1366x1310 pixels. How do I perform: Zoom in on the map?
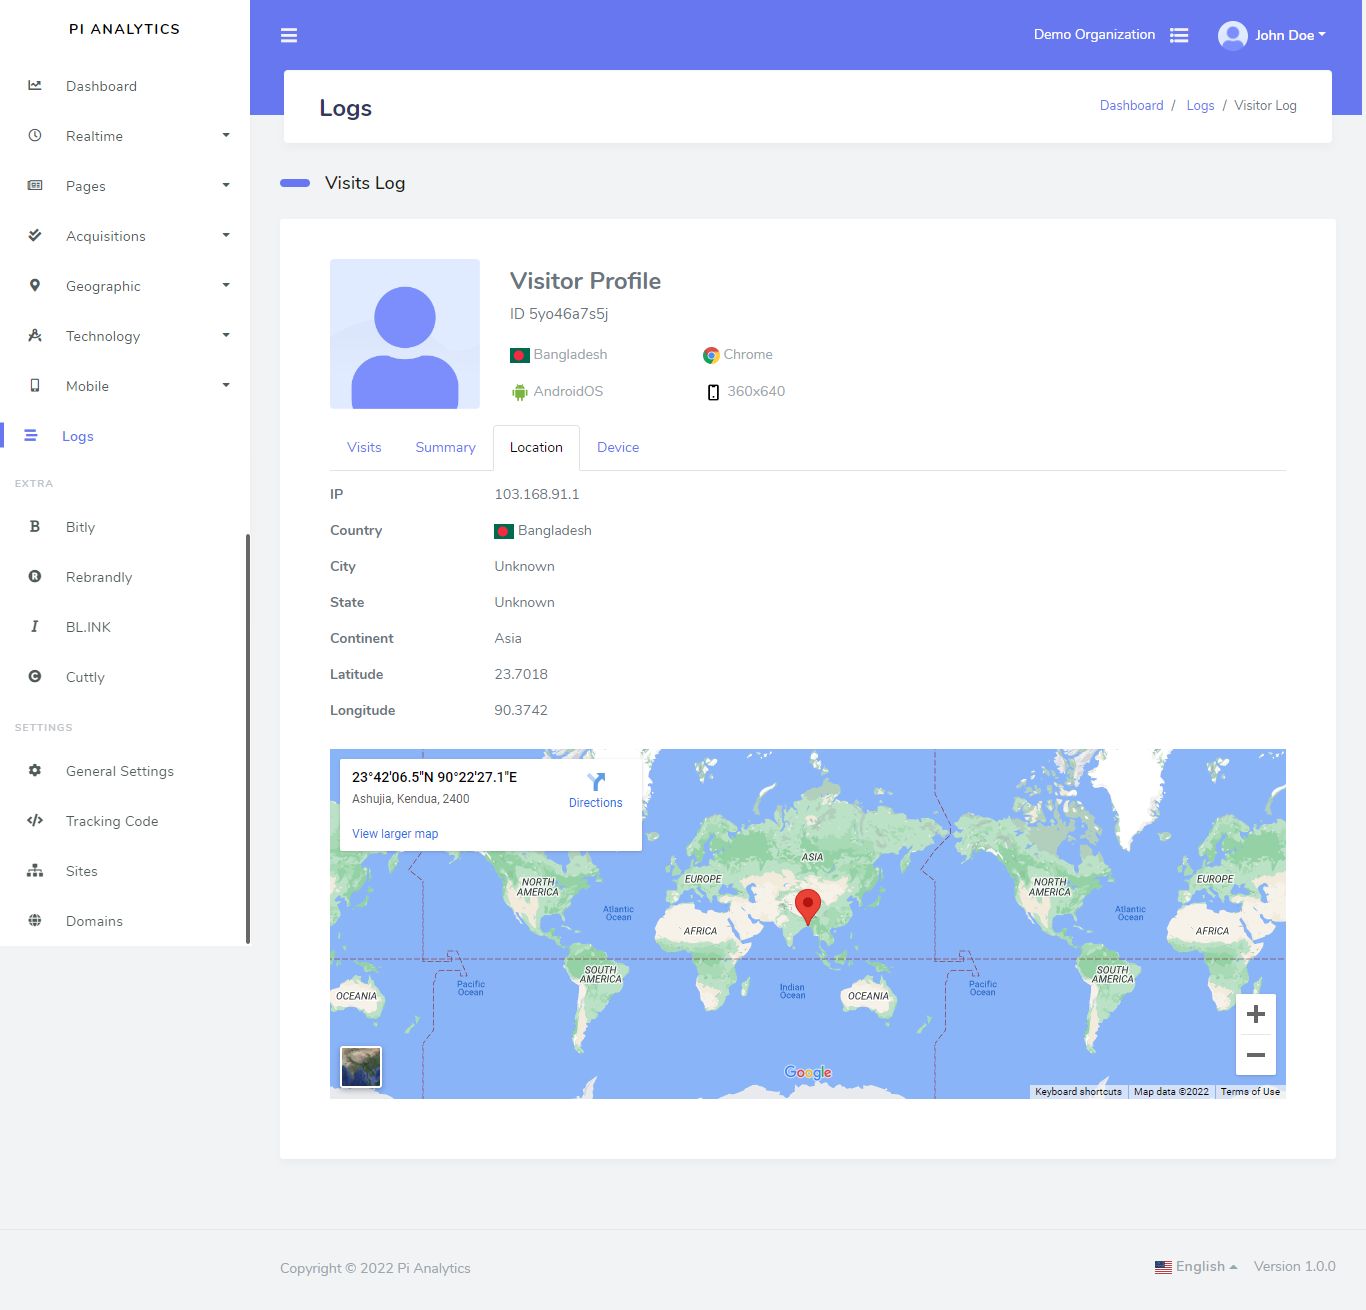click(1256, 1015)
